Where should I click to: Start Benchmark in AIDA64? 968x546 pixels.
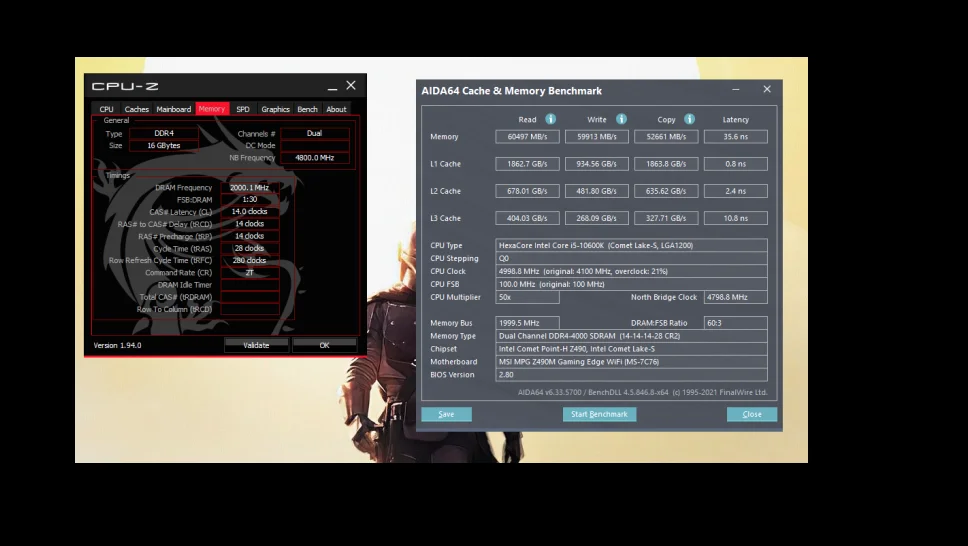click(599, 414)
